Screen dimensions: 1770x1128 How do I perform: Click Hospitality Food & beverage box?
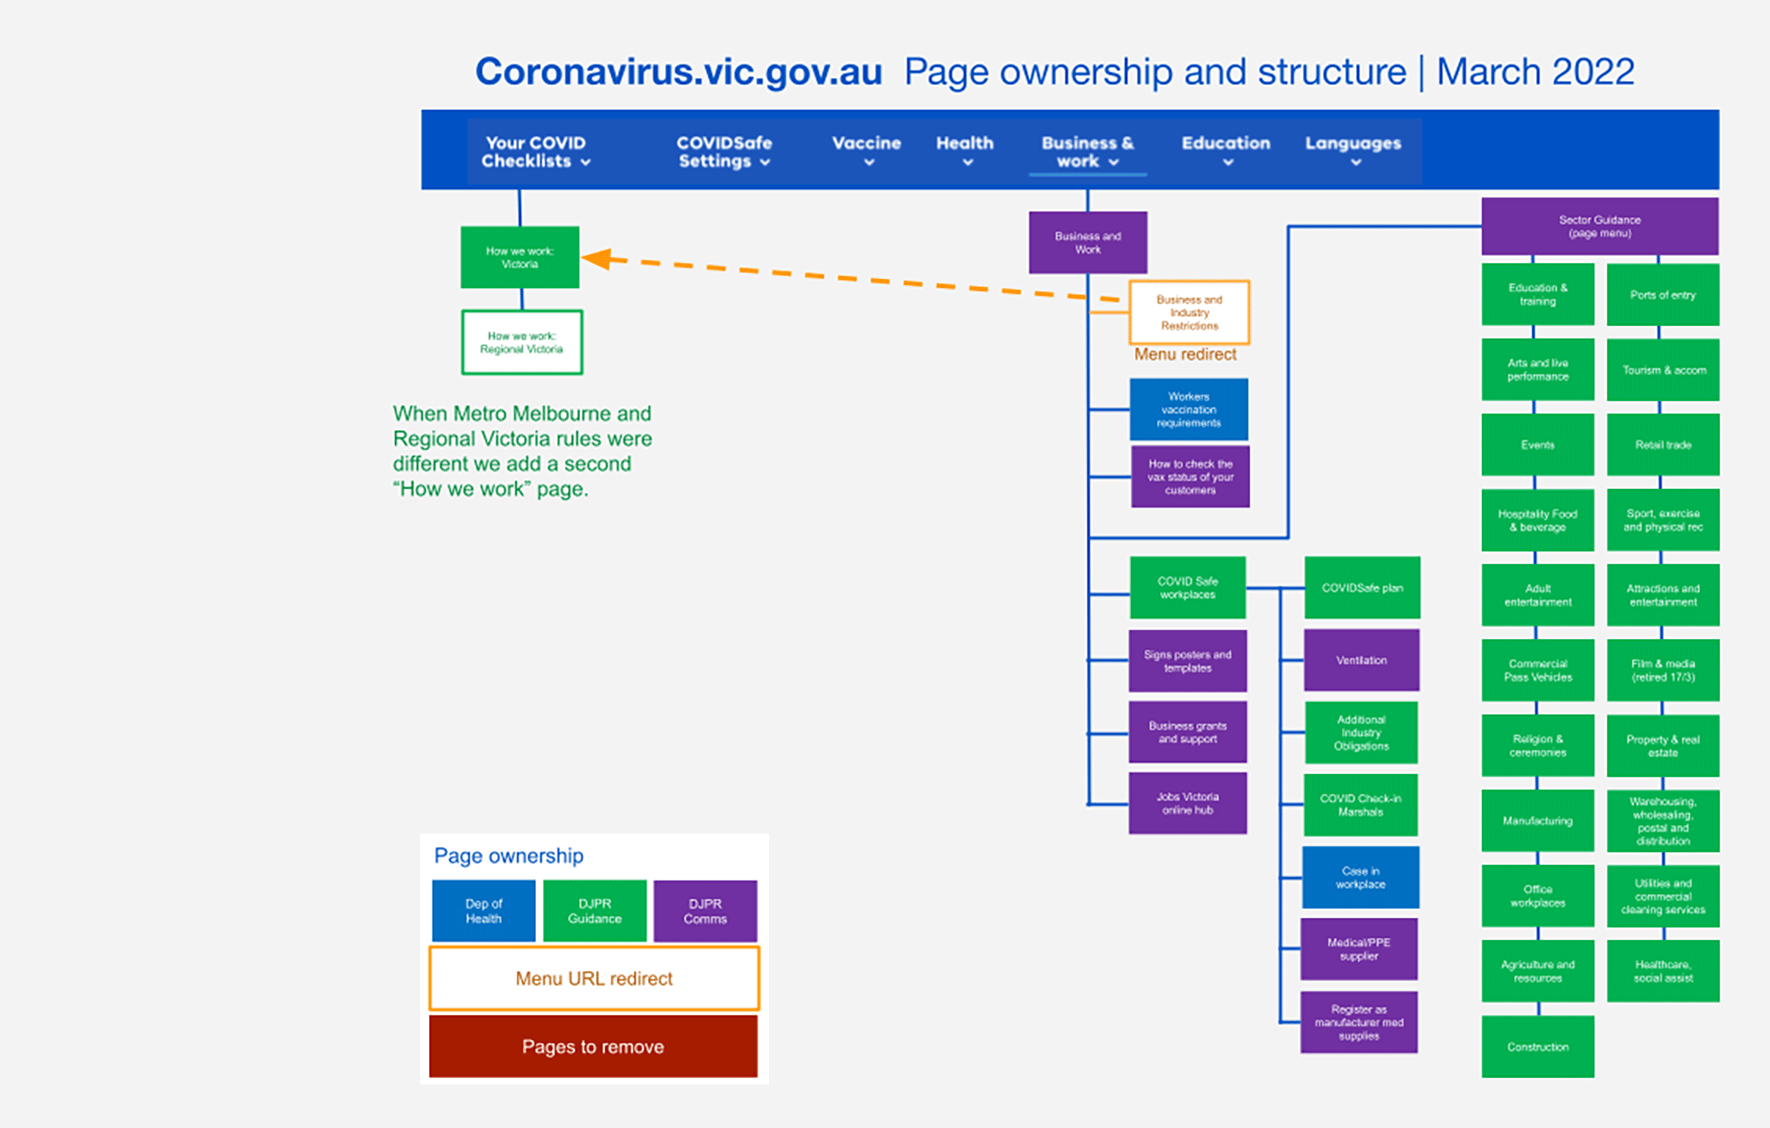pos(1538,520)
